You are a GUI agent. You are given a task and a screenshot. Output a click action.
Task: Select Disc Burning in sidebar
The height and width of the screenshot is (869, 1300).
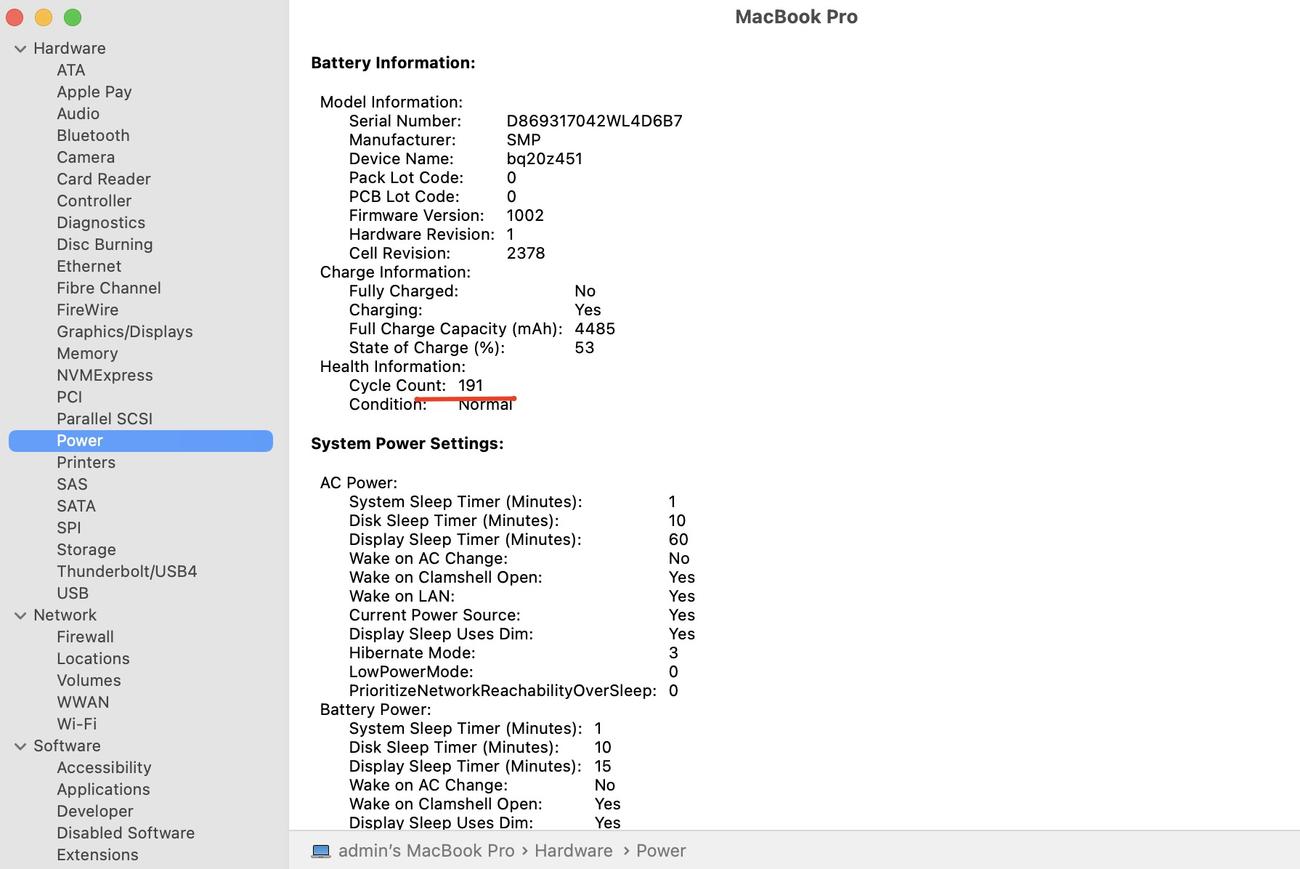tap(105, 245)
